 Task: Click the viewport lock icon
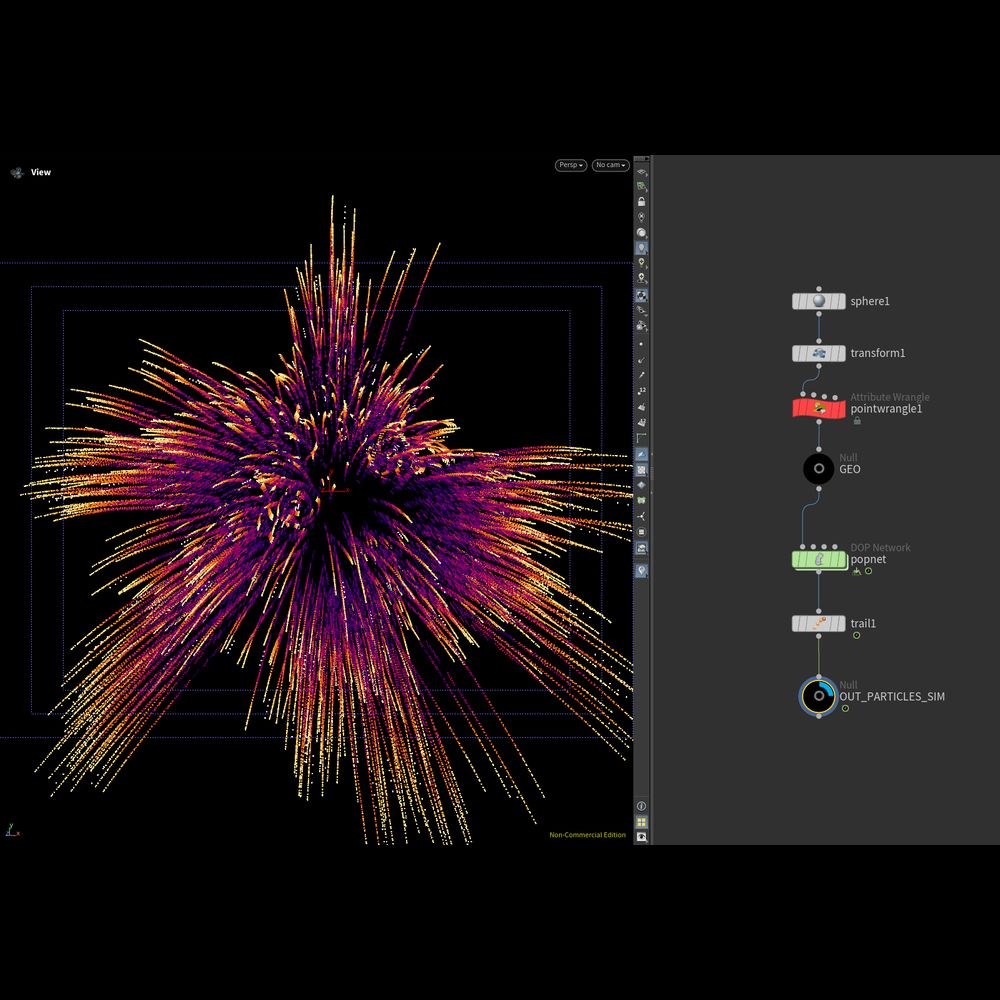pyautogui.click(x=641, y=202)
